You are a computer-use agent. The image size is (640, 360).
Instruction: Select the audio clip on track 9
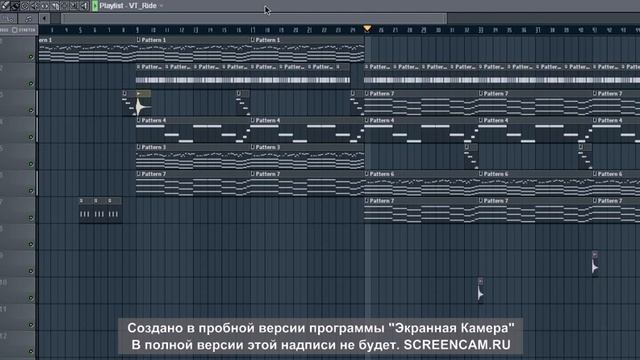(595, 264)
